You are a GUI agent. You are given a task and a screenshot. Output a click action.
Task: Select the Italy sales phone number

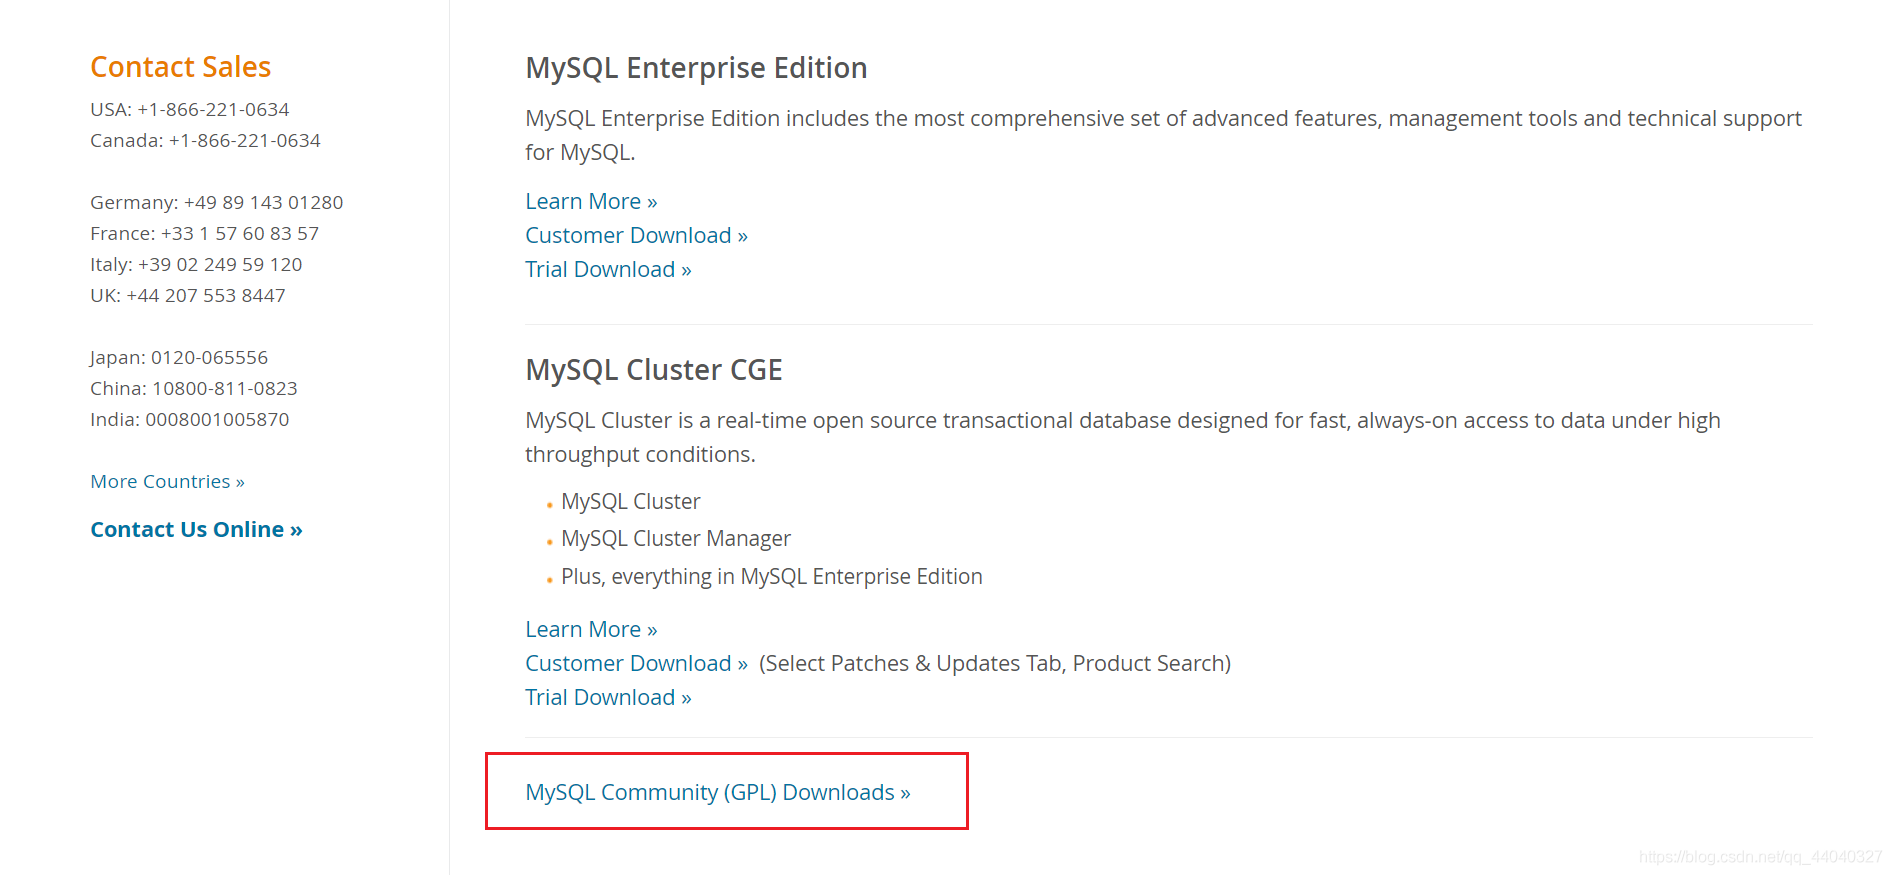tap(196, 264)
